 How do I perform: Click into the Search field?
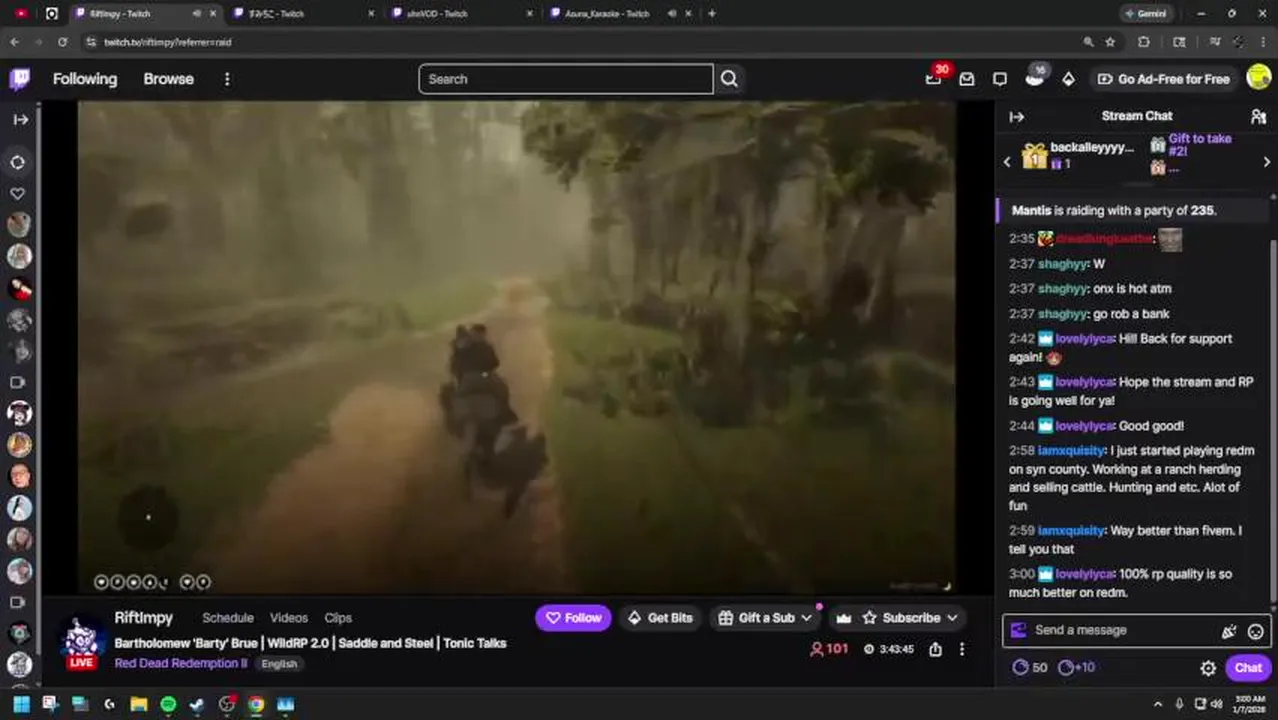566,79
